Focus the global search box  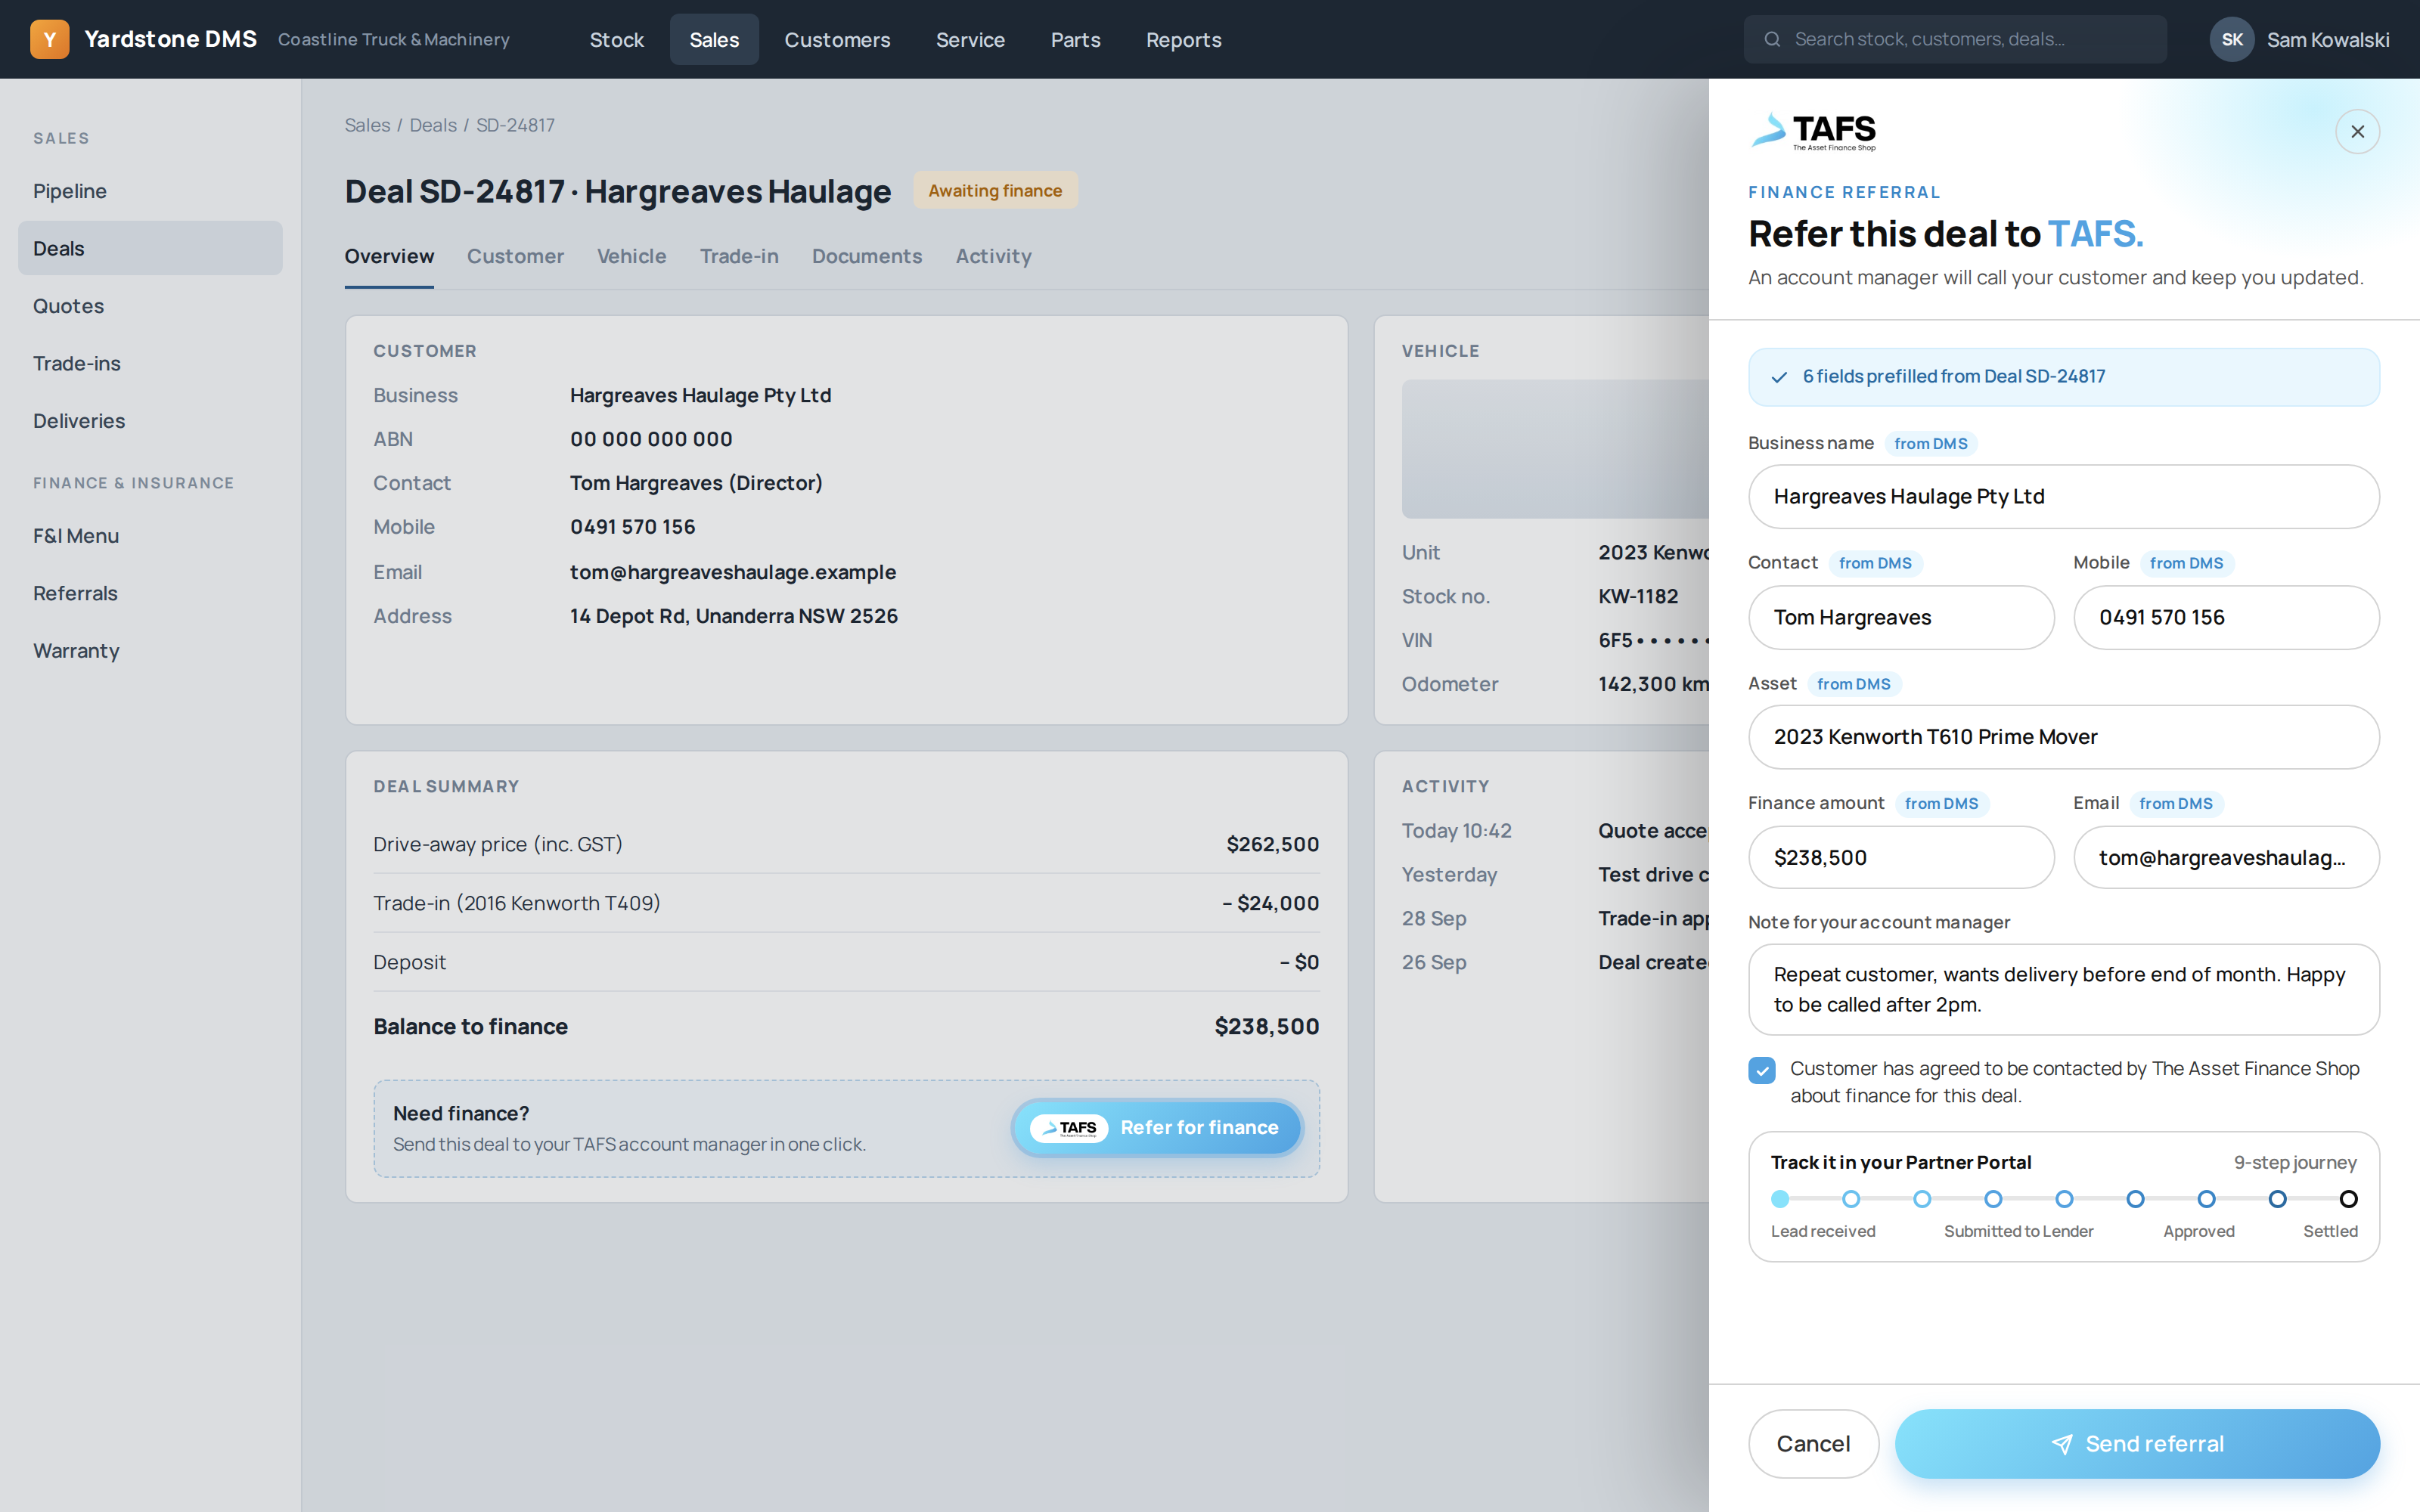click(1955, 39)
